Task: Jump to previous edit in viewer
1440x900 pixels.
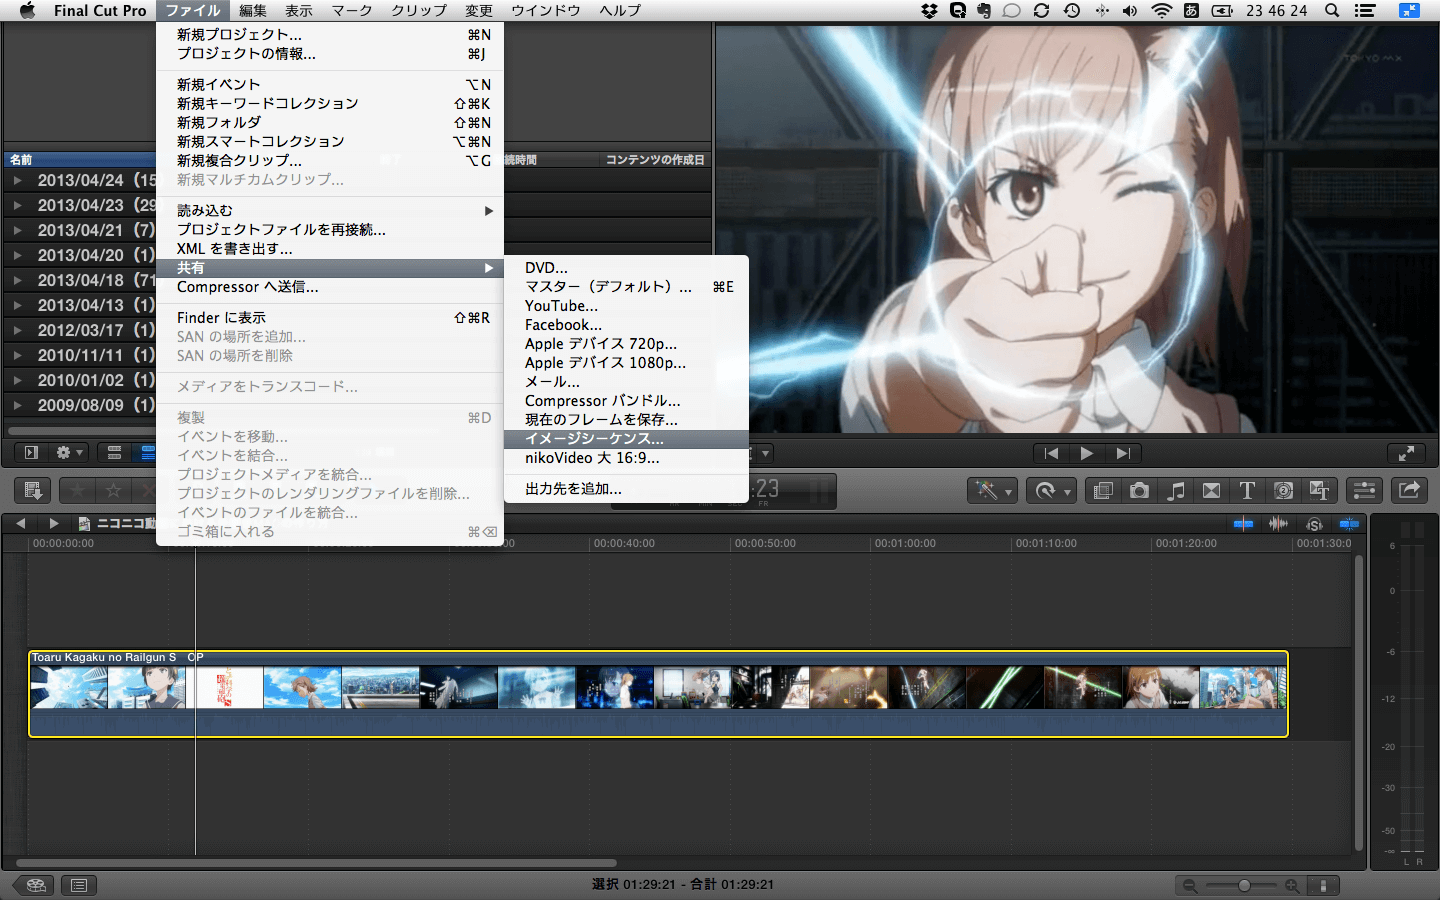Action: tap(1051, 453)
